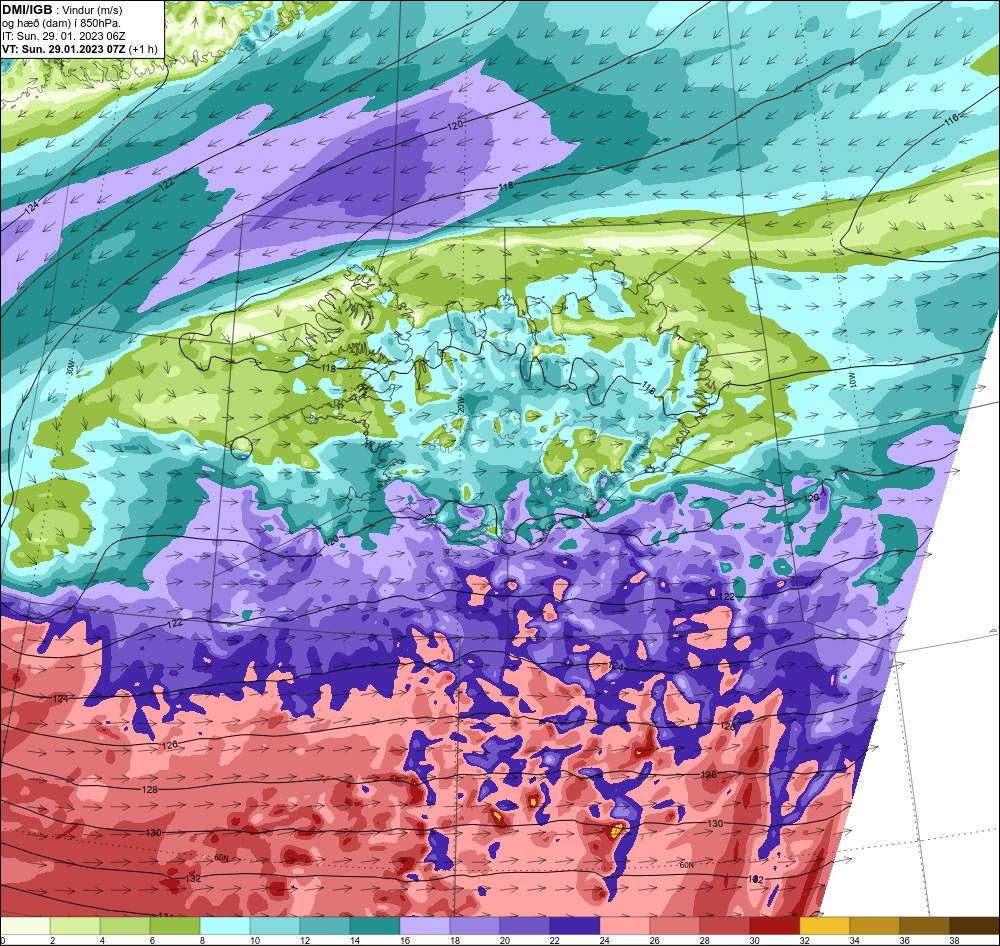Viewport: 1000px width, 946px height.
Task: Pick the dark red swatch between 30 and 32
Action: point(774,926)
